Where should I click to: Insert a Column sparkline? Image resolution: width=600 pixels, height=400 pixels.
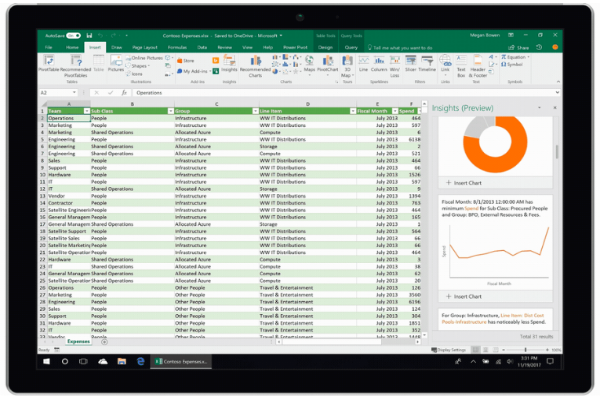click(379, 64)
